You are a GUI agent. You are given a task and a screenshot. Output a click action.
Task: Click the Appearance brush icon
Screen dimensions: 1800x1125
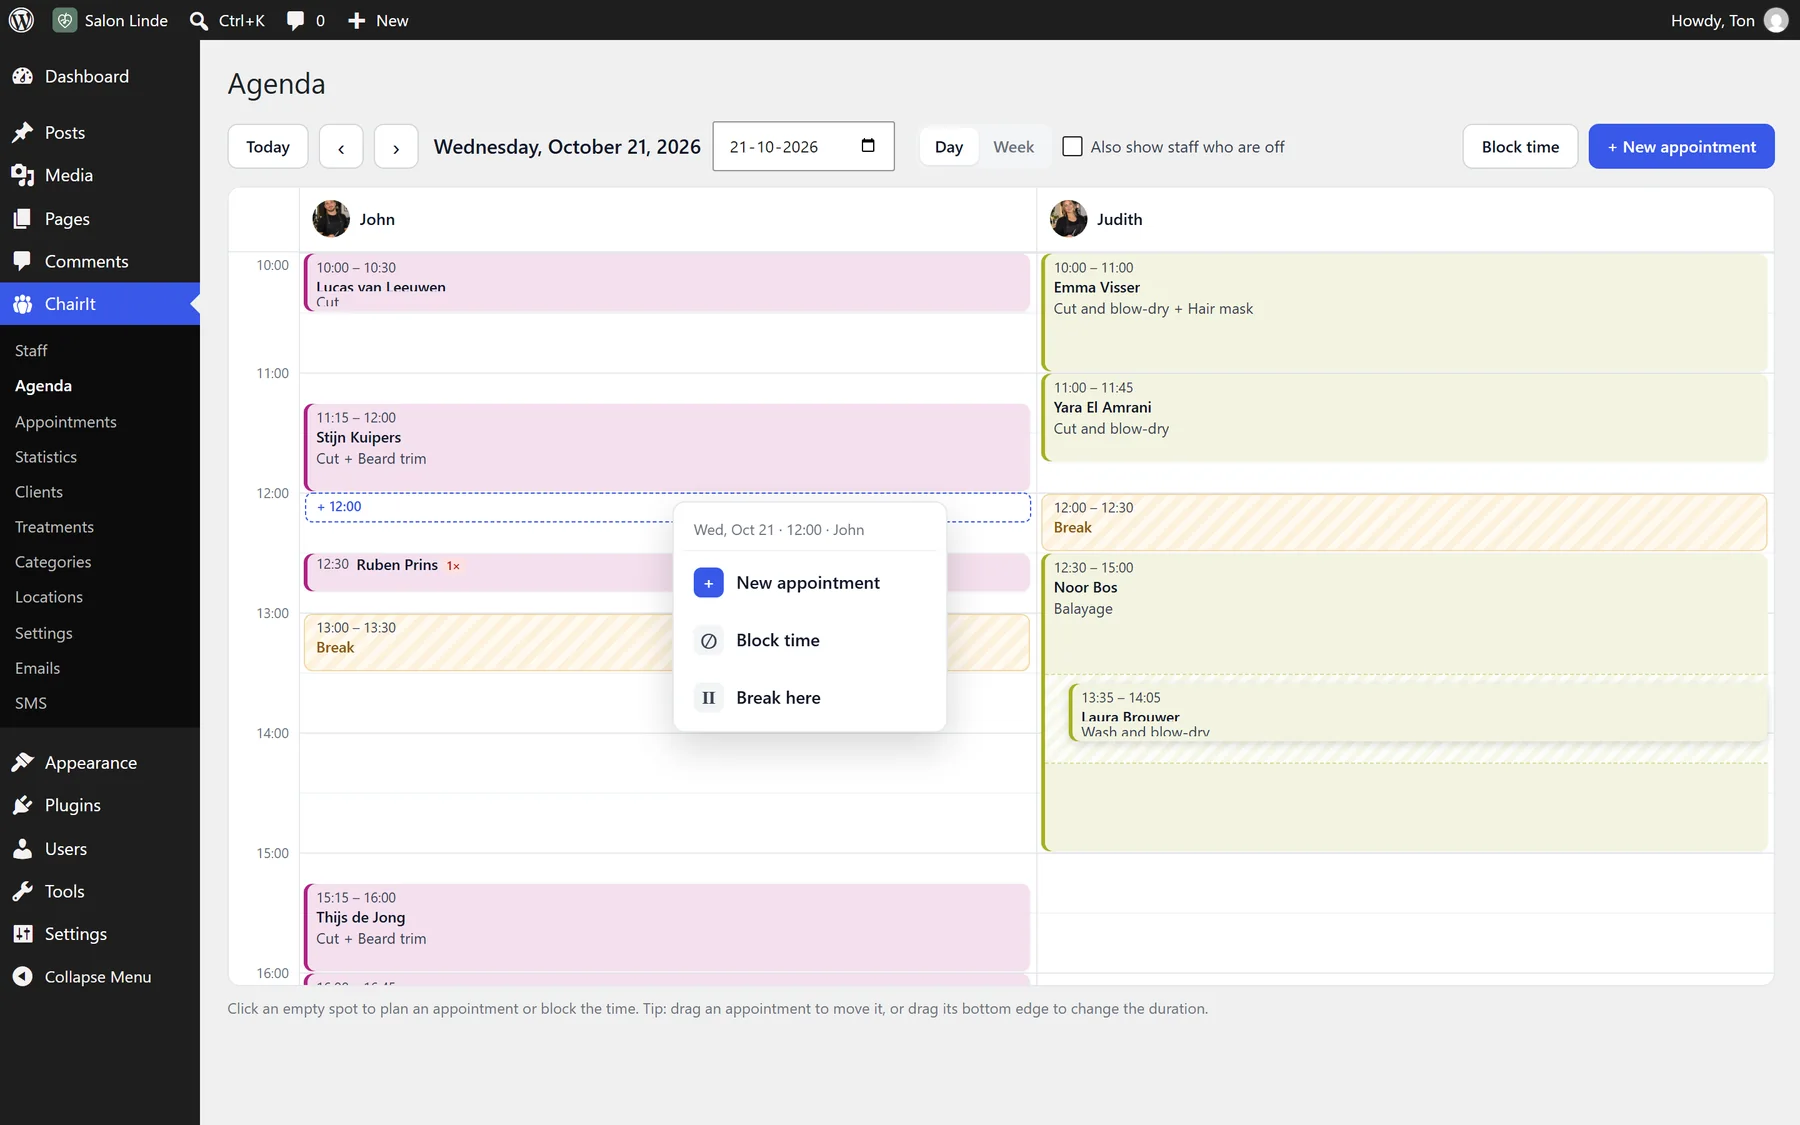tap(23, 762)
